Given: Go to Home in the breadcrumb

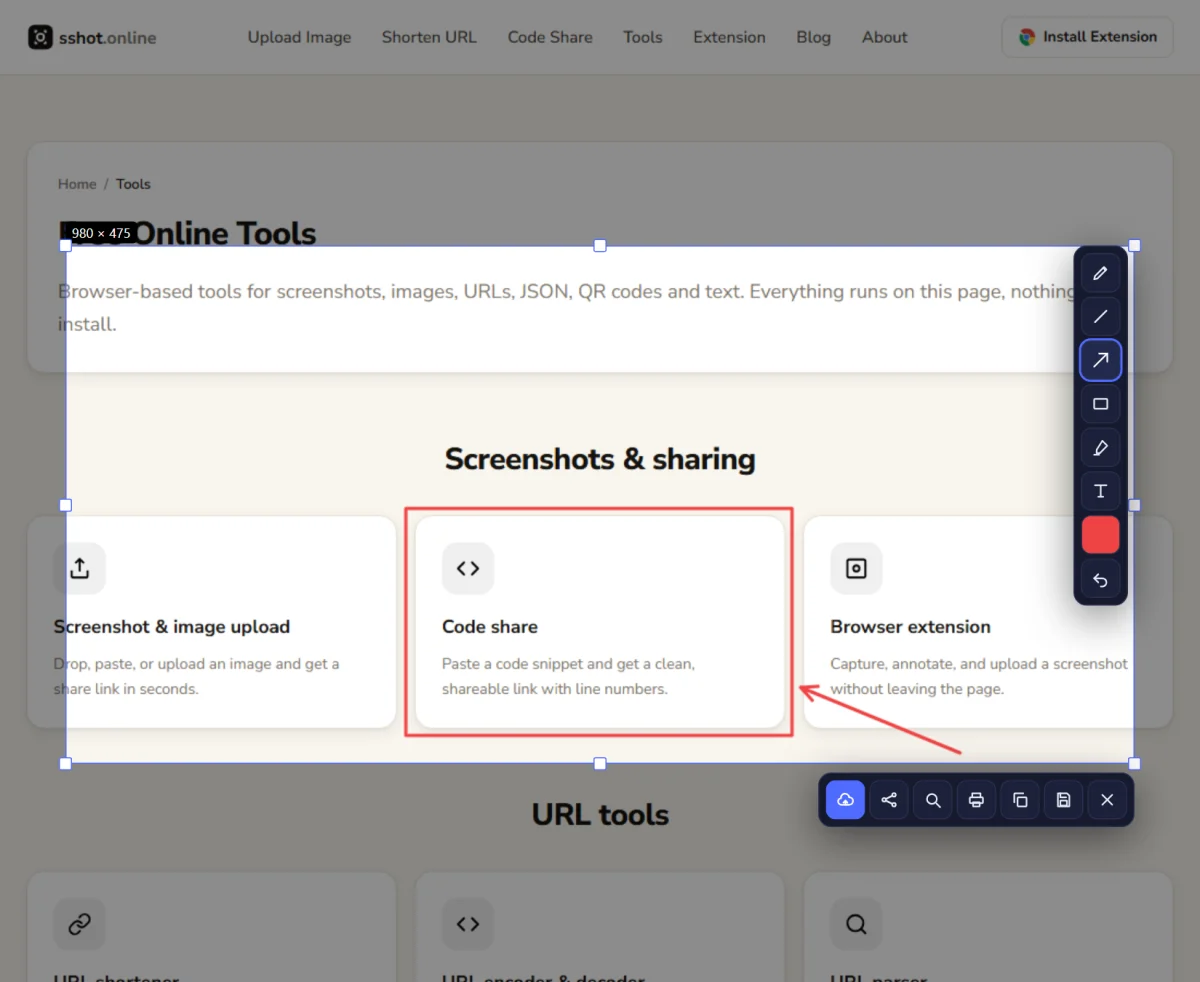Looking at the screenshot, I should [77, 184].
